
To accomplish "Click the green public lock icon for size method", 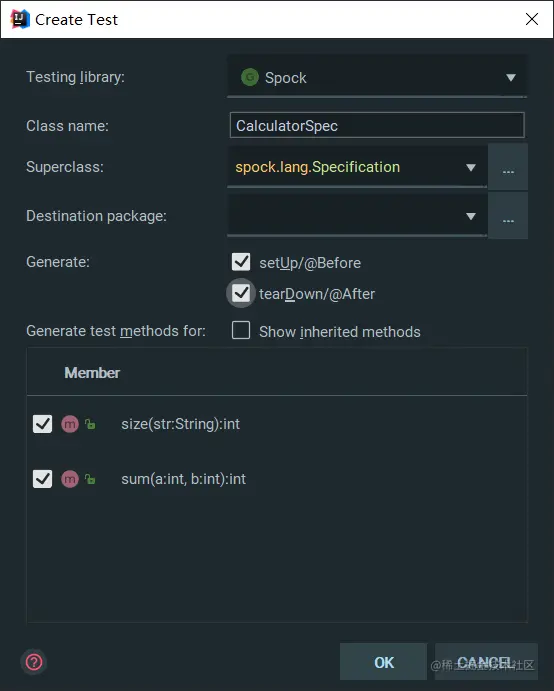I will point(90,424).
